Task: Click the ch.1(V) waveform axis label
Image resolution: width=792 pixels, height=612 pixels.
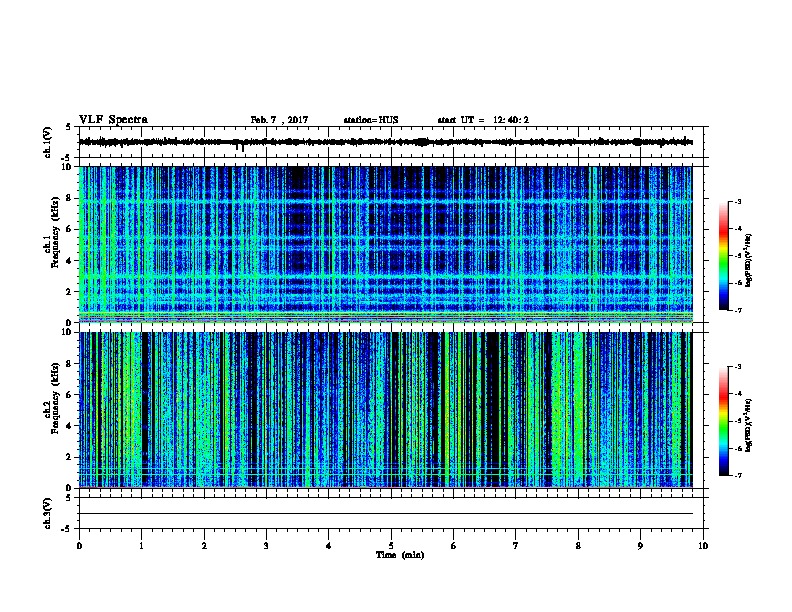Action: point(48,142)
